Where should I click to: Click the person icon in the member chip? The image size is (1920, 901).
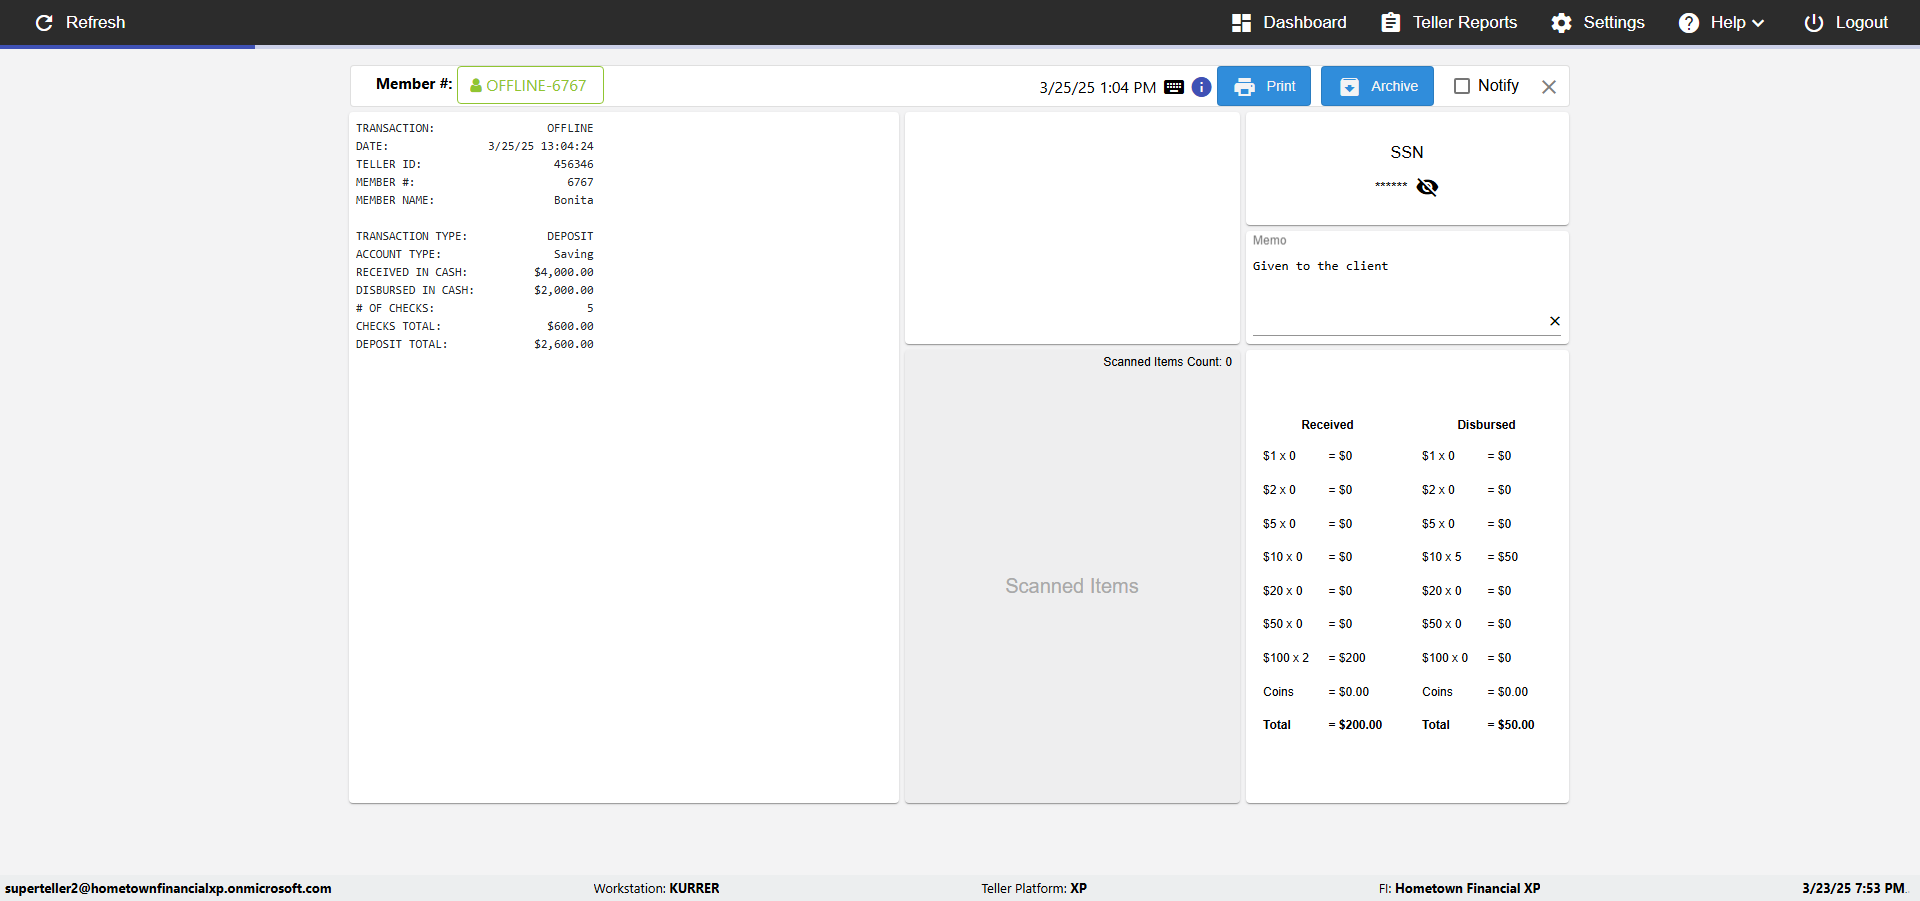click(476, 86)
